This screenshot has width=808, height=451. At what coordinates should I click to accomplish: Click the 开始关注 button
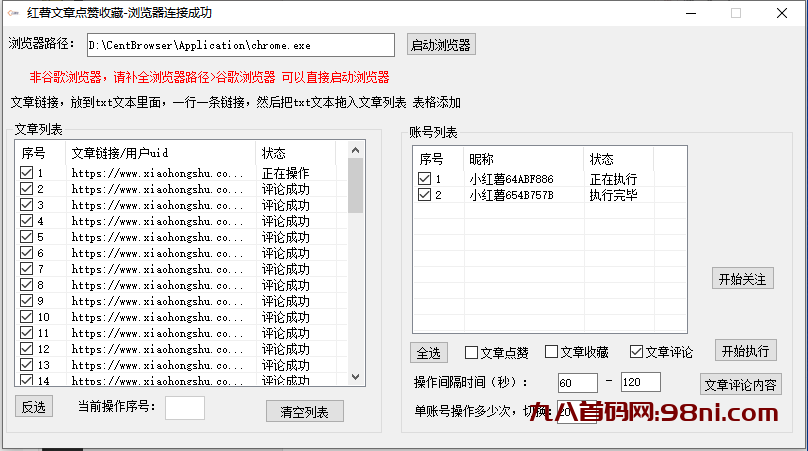point(743,279)
